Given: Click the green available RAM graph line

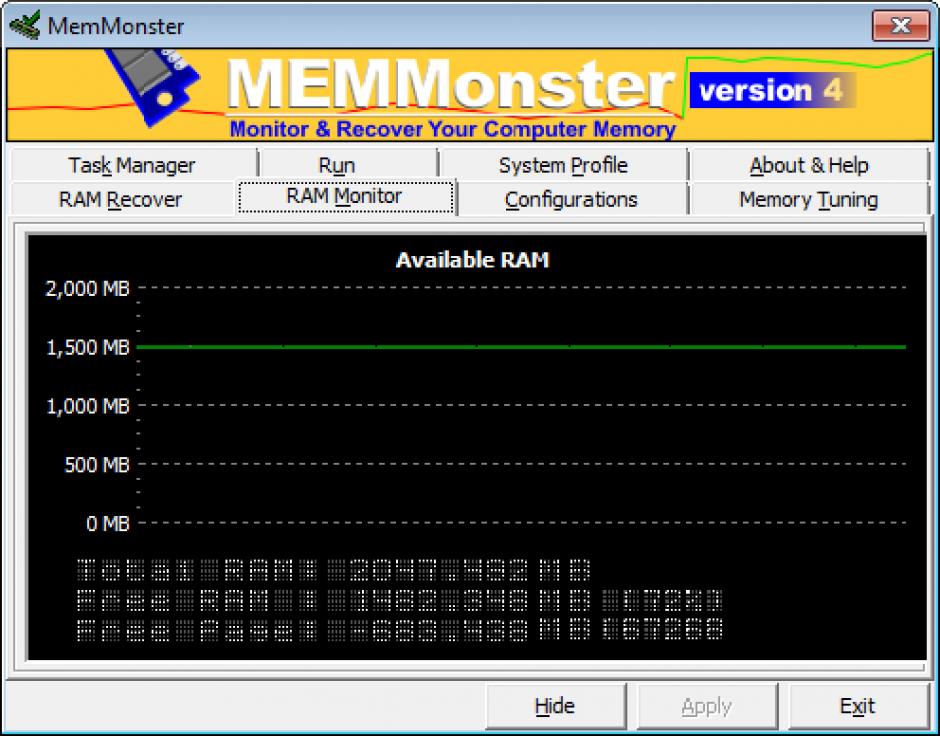Looking at the screenshot, I should click(x=521, y=346).
